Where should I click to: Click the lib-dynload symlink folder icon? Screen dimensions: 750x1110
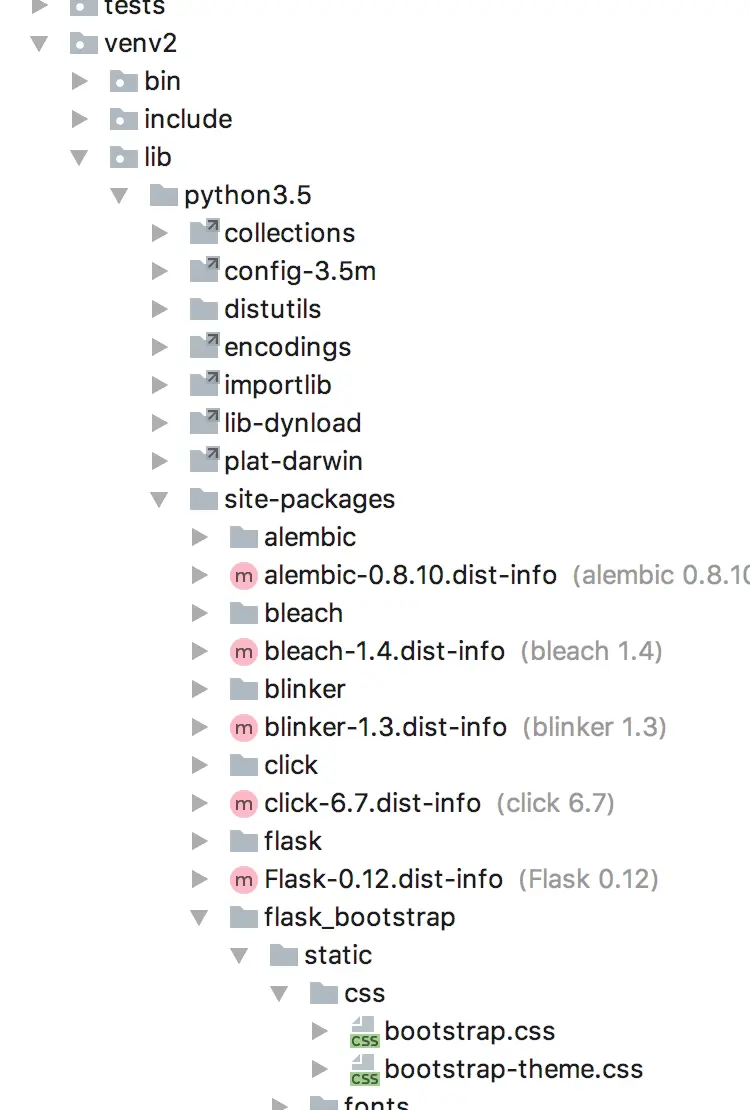click(205, 422)
